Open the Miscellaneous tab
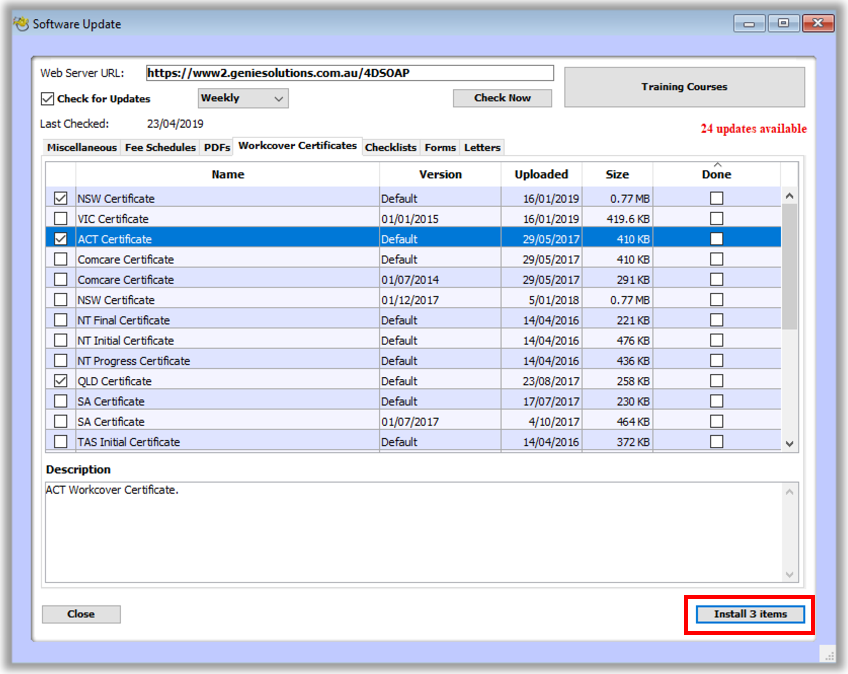 point(80,147)
